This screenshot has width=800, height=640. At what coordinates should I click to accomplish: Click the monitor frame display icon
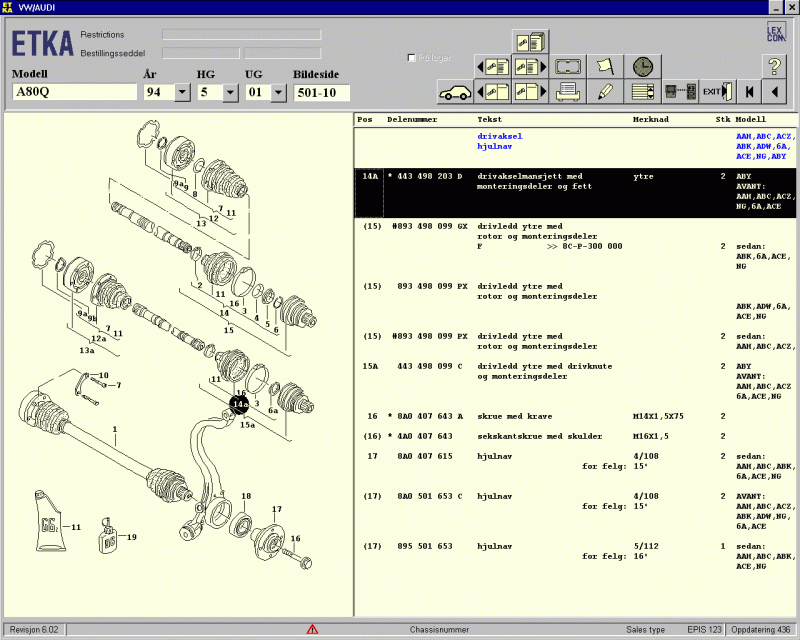point(568,66)
